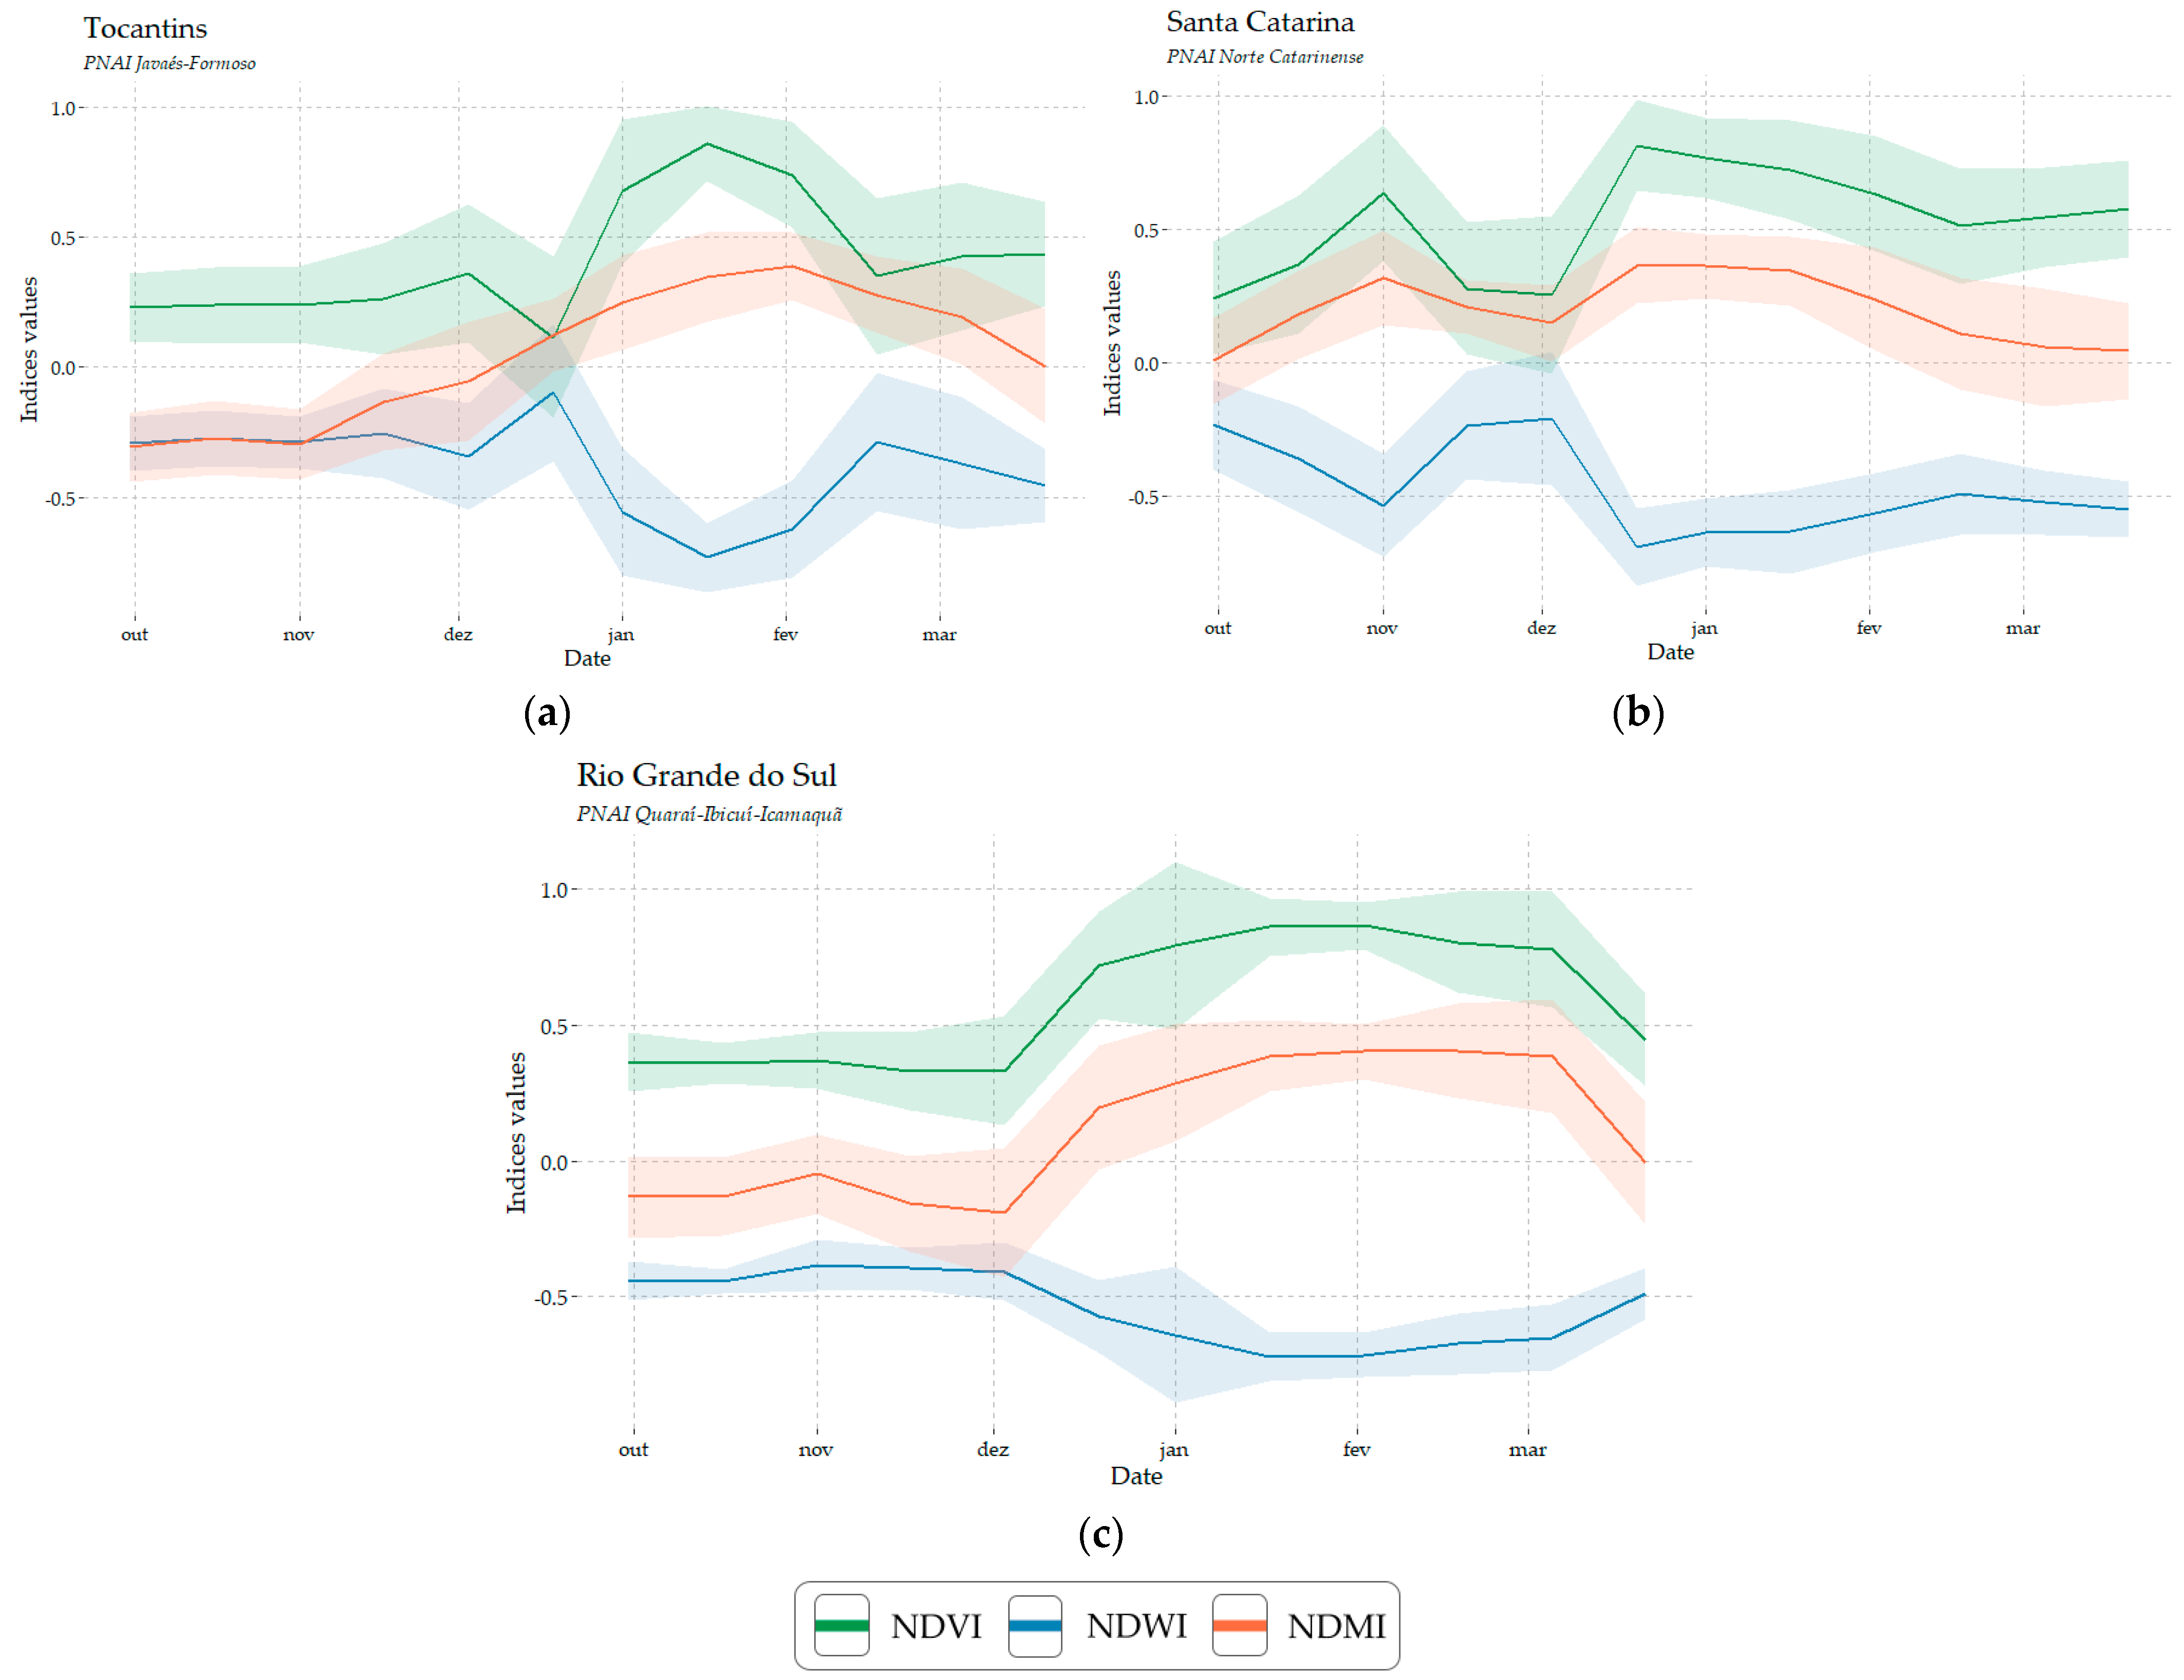The height and width of the screenshot is (1680, 2184).
Task: Click the PNAI Norte Catarinense subtitle
Action: 1264,57
